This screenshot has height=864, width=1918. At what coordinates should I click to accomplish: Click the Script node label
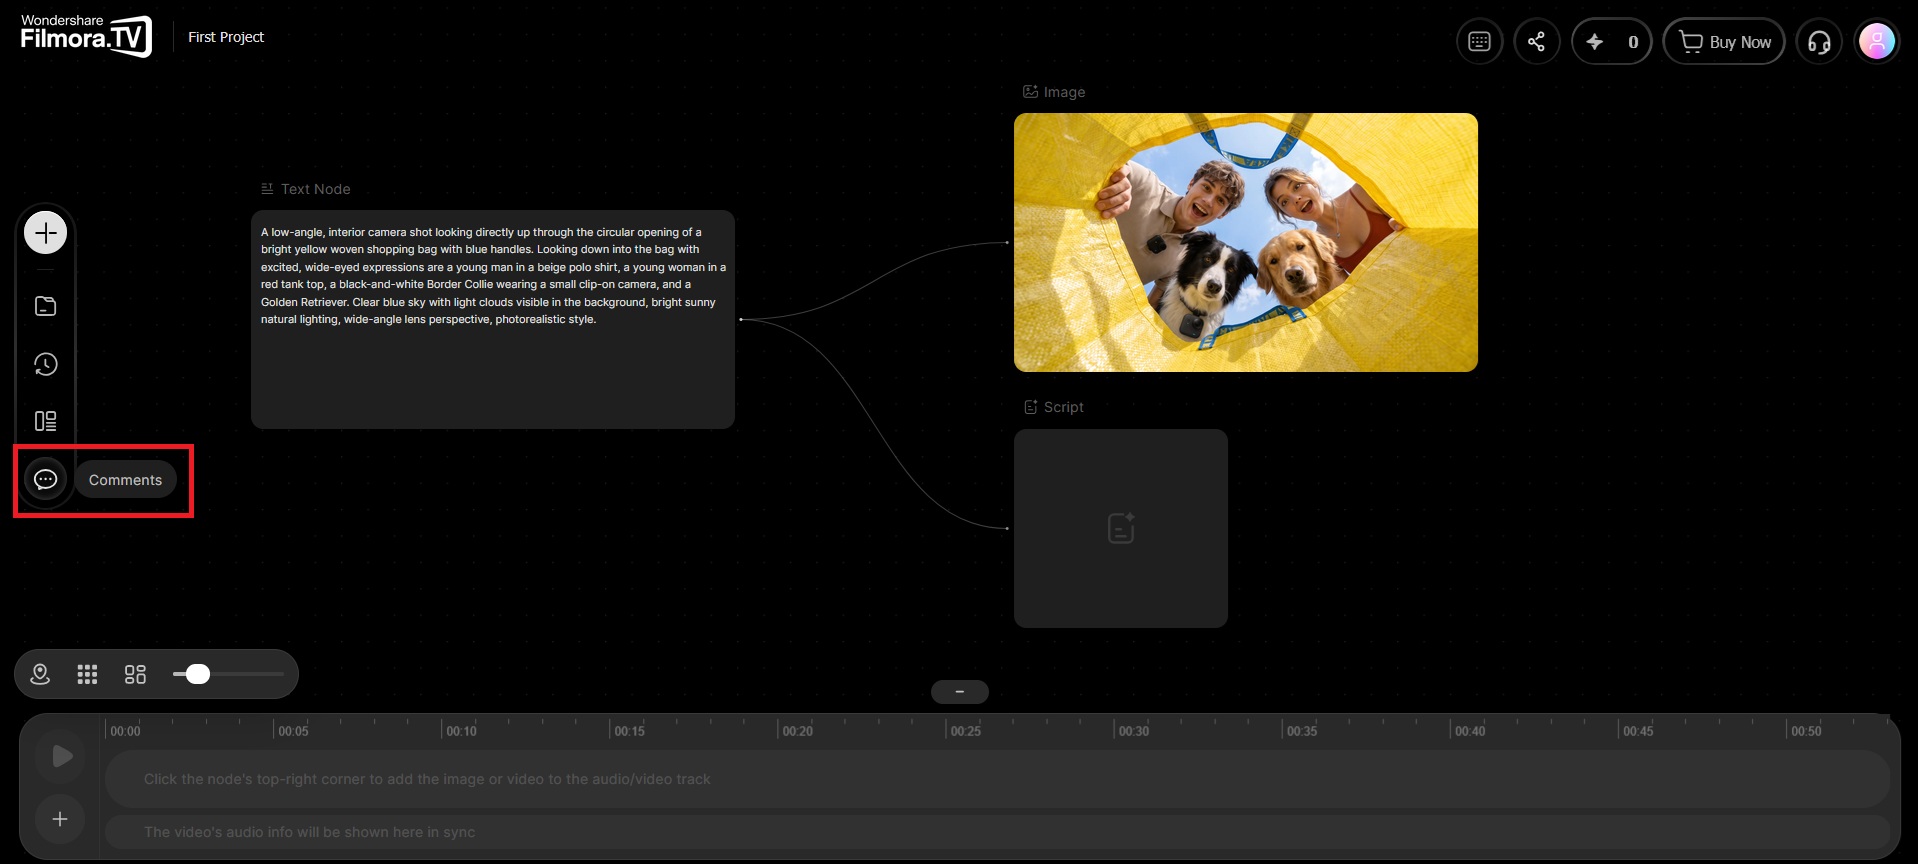pyautogui.click(x=1054, y=407)
